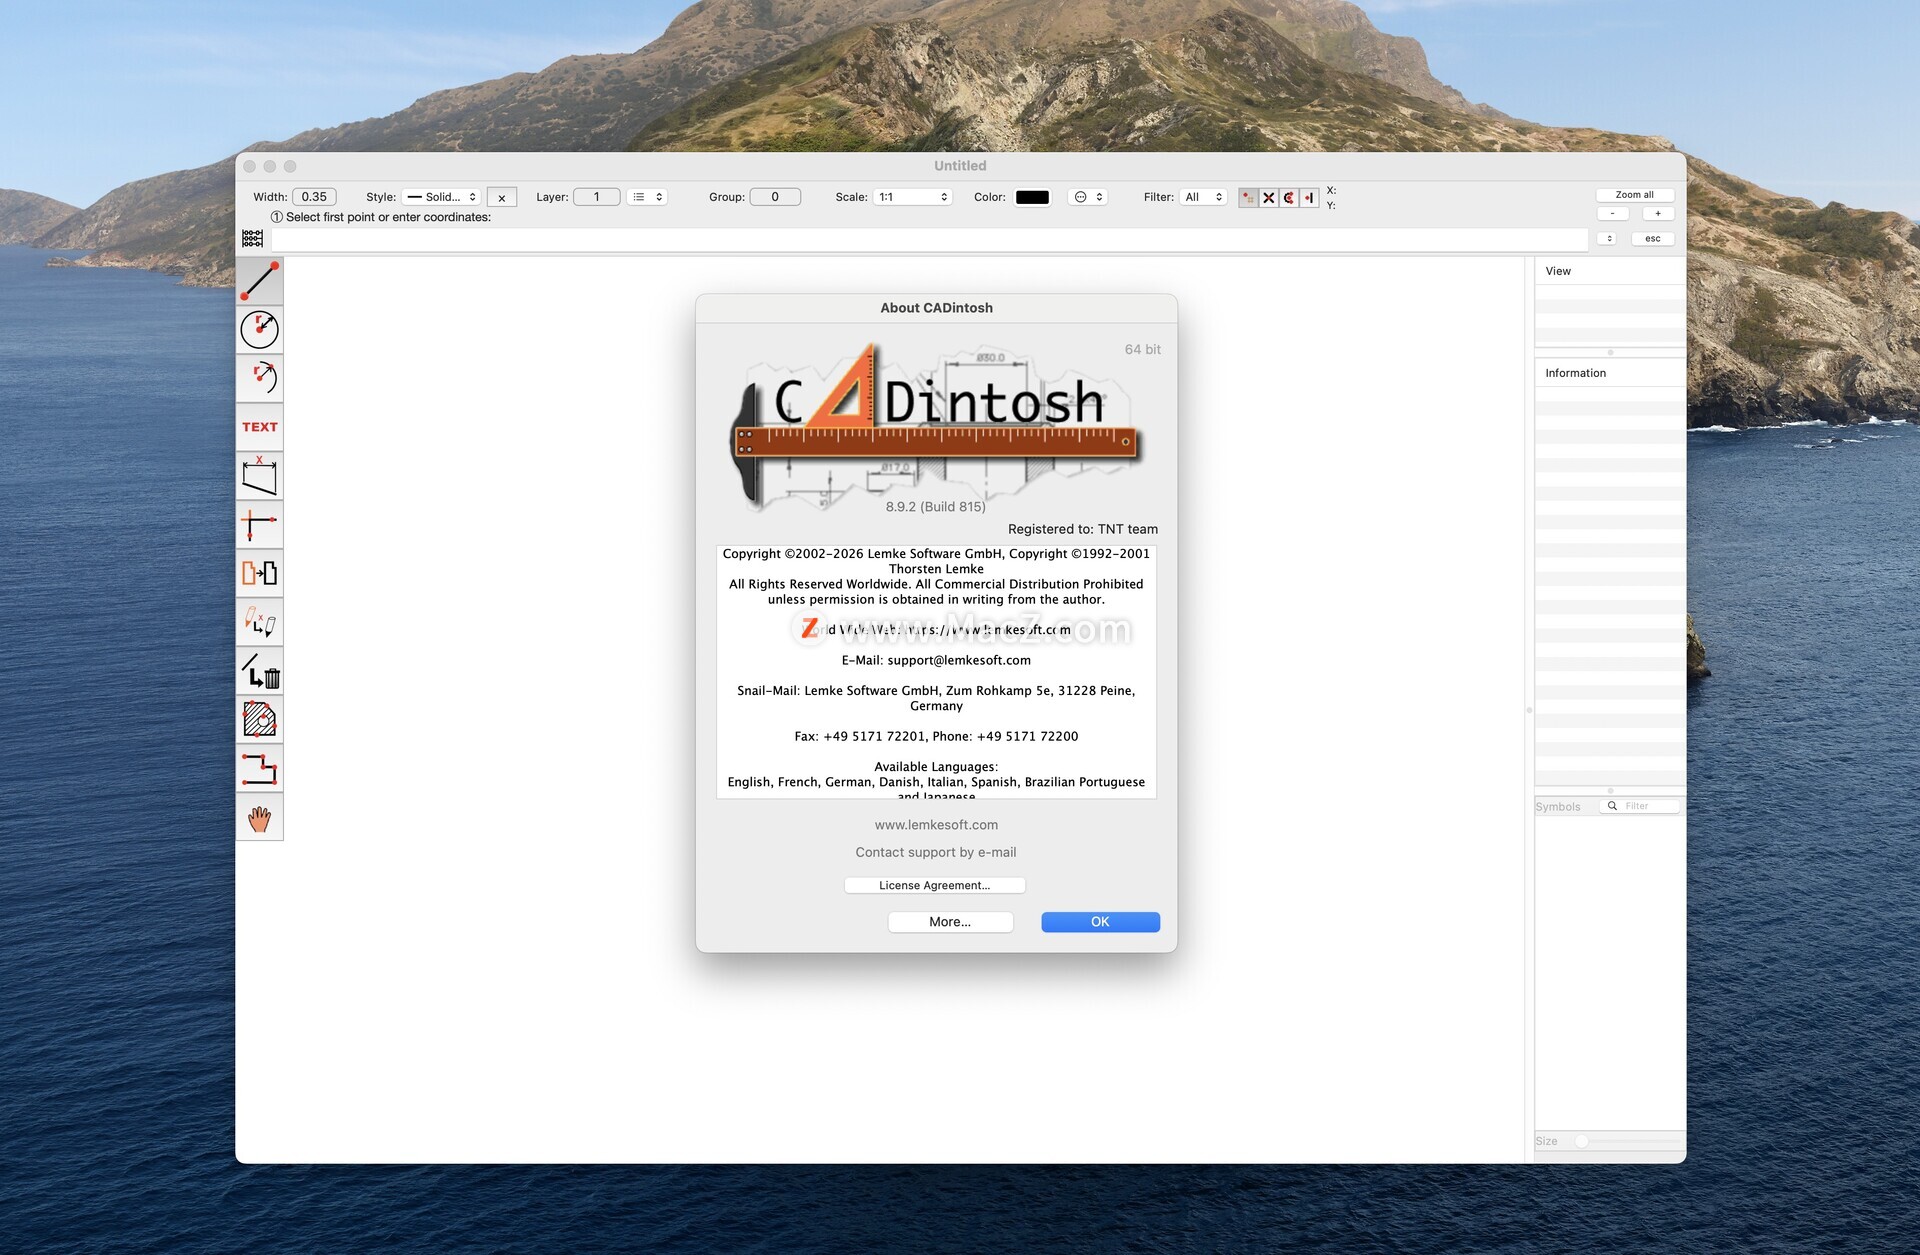Toggle the intersection snap X icon
This screenshot has height=1255, width=1920.
click(x=1268, y=197)
